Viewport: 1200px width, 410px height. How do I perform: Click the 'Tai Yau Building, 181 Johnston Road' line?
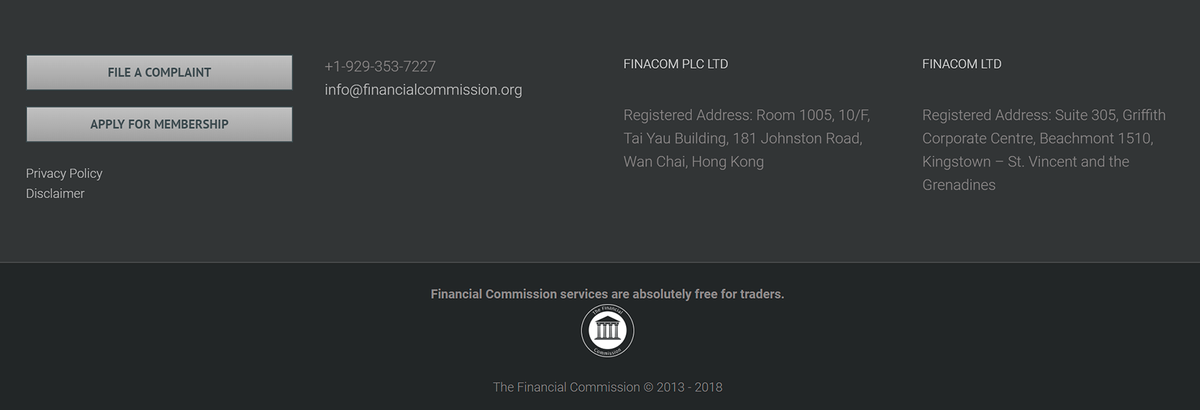743,138
